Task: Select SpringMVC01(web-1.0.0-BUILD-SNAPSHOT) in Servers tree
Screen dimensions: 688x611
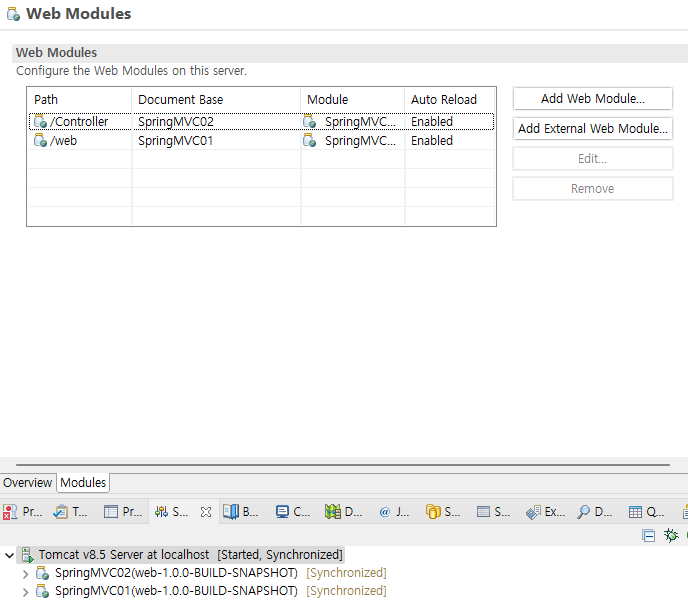Action: click(176, 591)
